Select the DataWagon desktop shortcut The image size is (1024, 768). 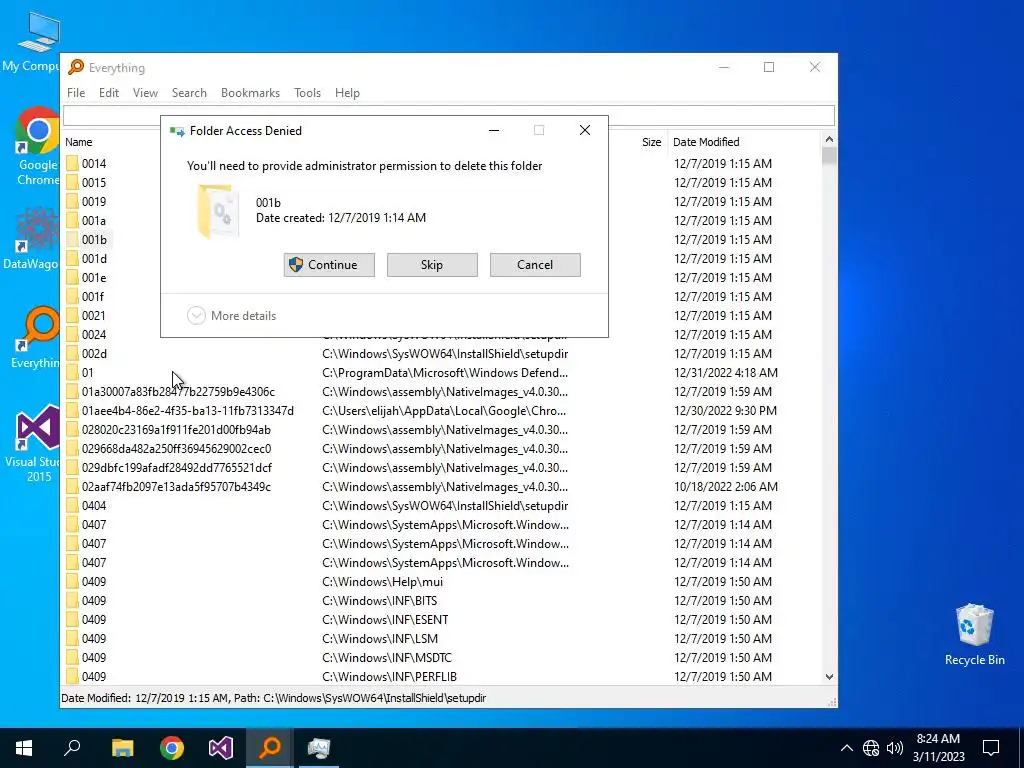pos(31,238)
